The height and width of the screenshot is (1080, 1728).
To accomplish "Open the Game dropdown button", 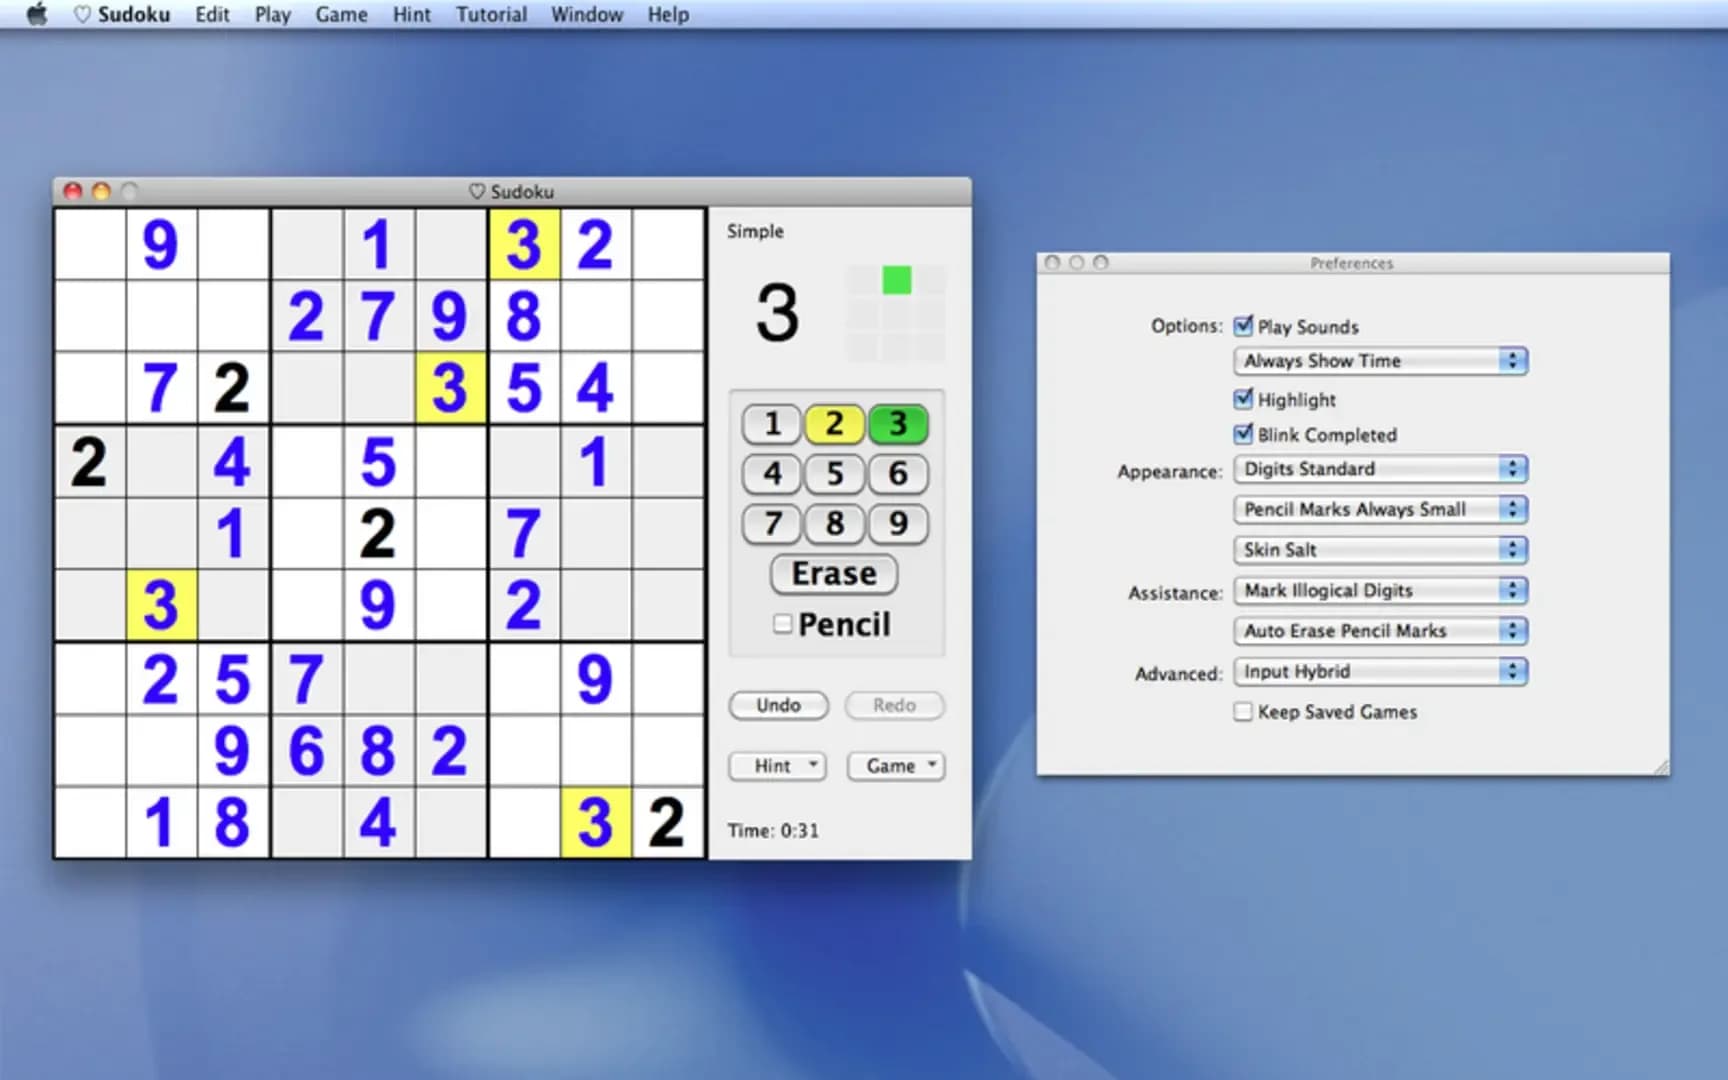I will (896, 766).
